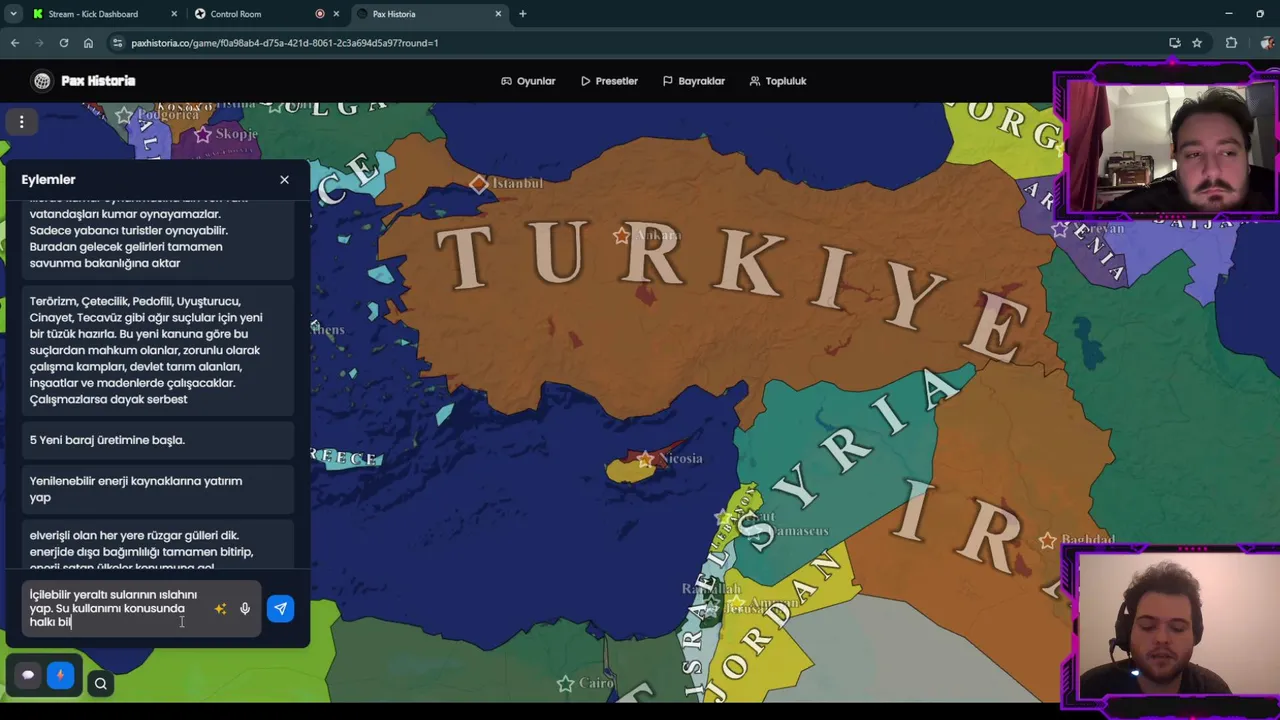This screenshot has width=1280, height=720.
Task: Close the Control Room tab
Action: pyautogui.click(x=336, y=14)
